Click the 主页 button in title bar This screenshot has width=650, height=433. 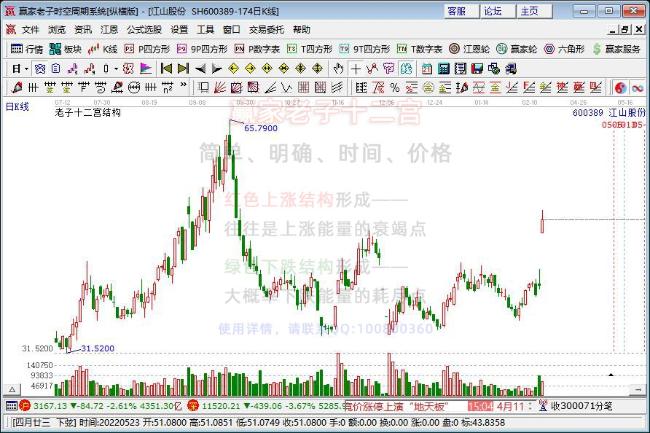pos(534,11)
